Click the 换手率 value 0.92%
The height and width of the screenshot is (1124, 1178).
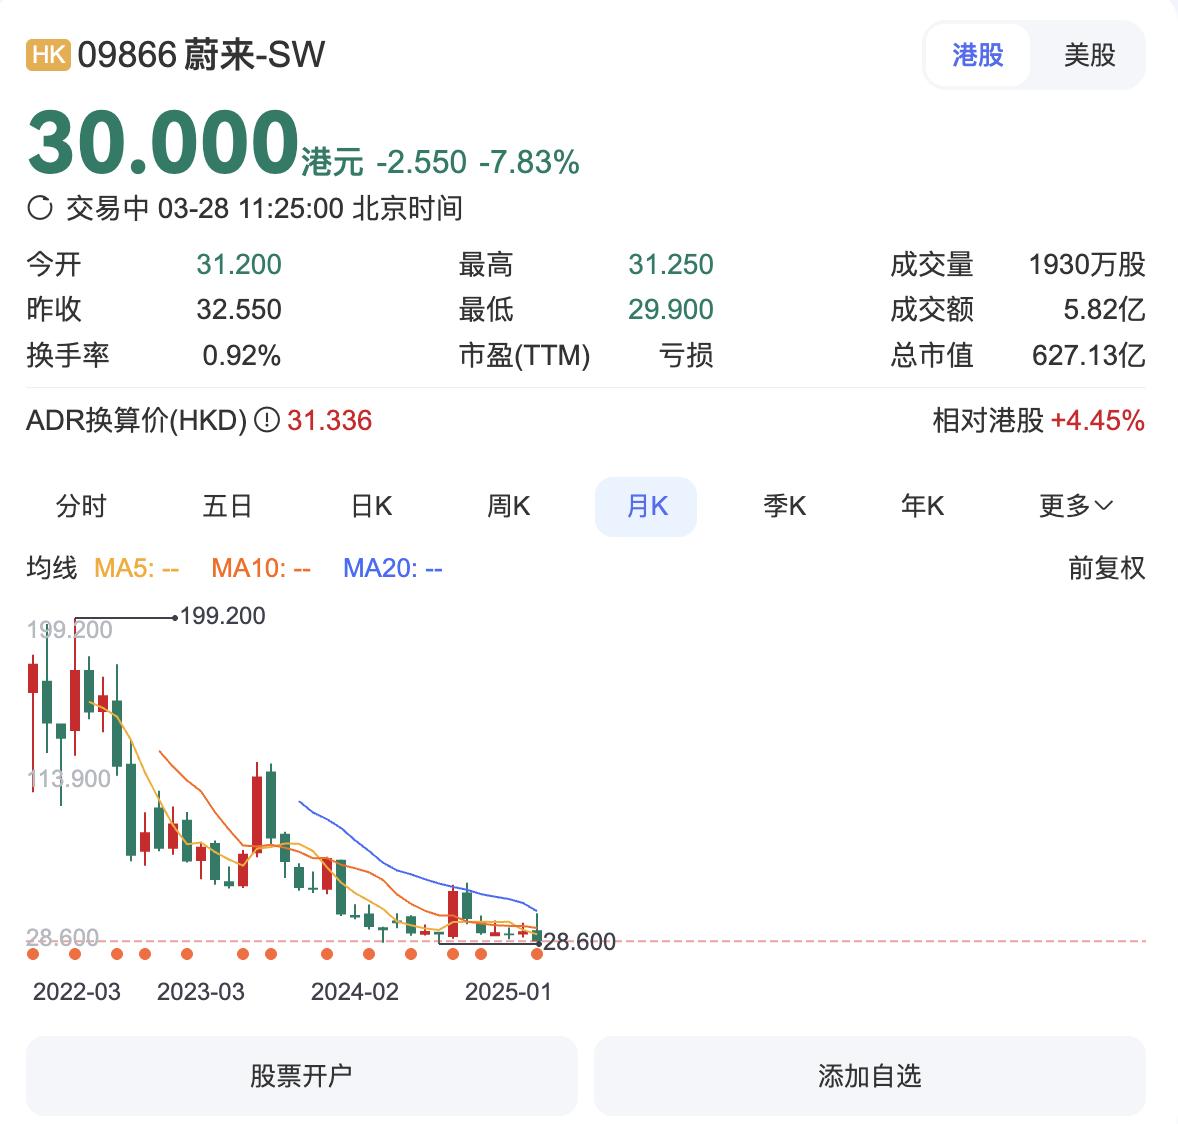[242, 355]
